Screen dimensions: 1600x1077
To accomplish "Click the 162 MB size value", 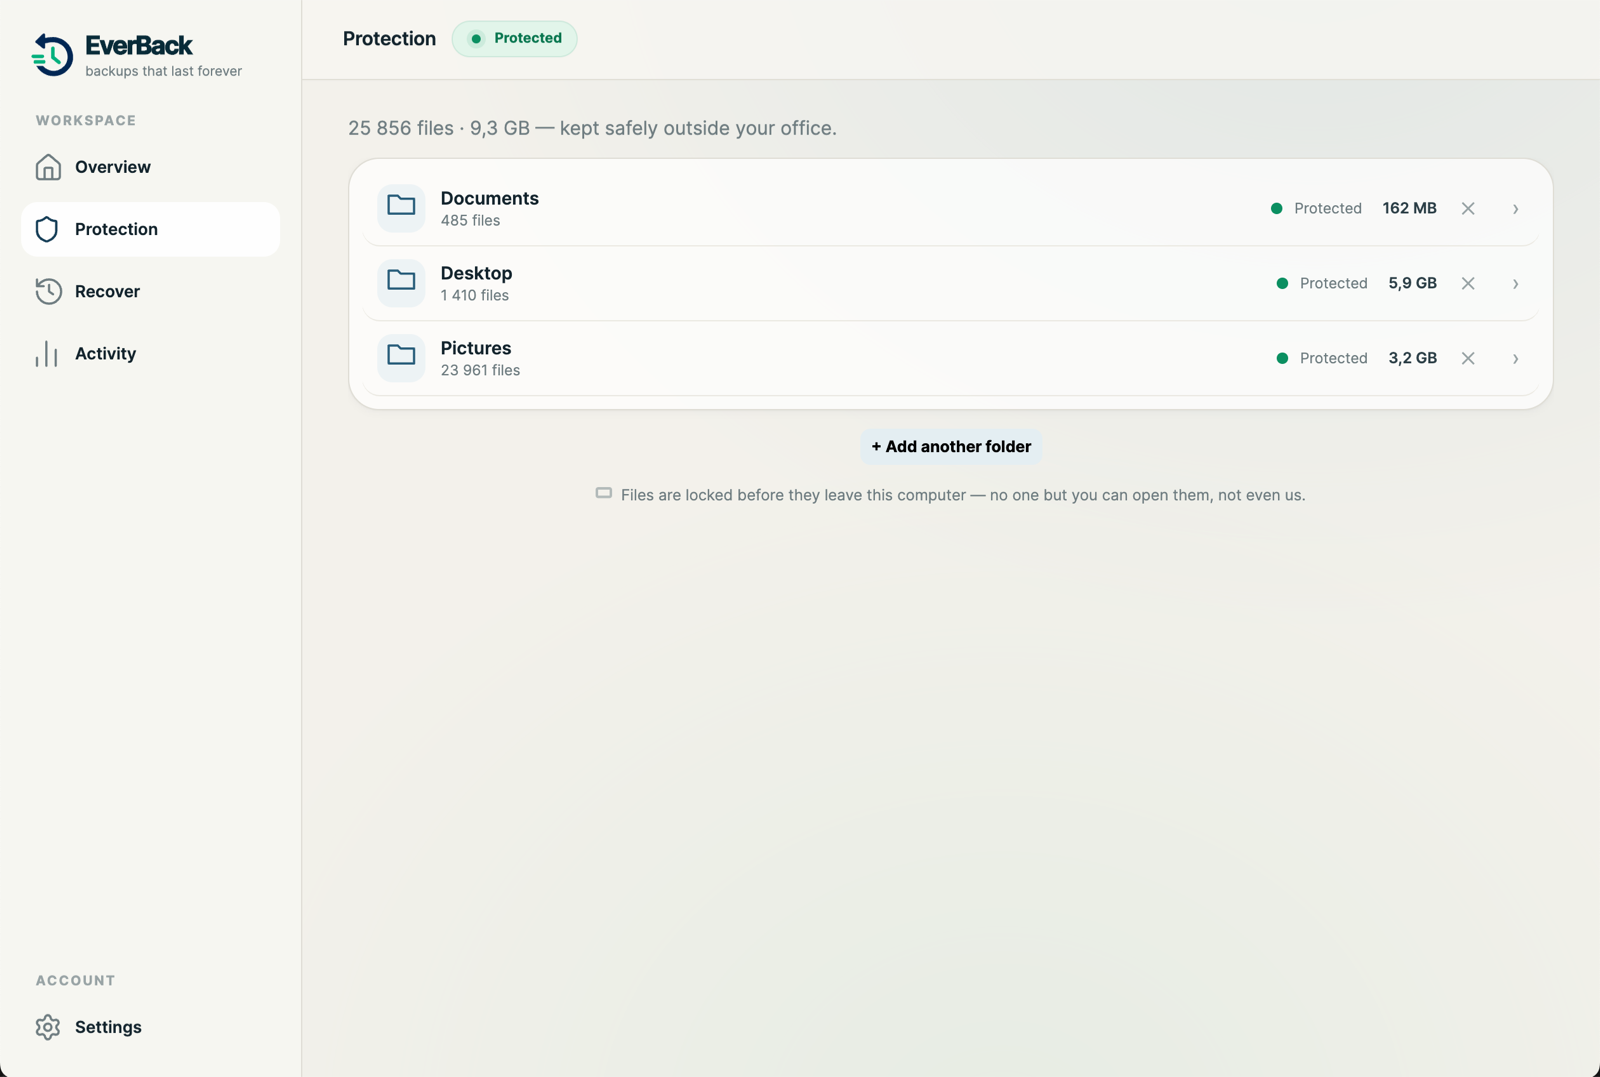I will coord(1409,208).
